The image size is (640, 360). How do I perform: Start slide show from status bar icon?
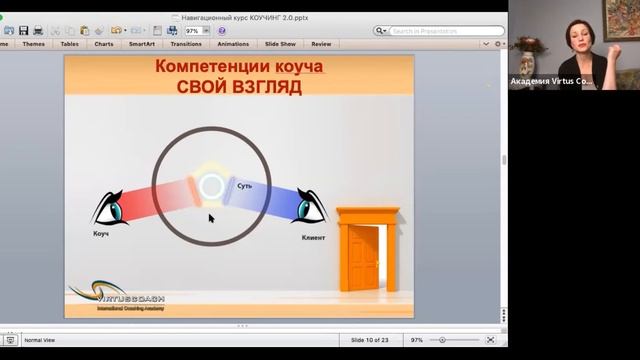pos(10,340)
